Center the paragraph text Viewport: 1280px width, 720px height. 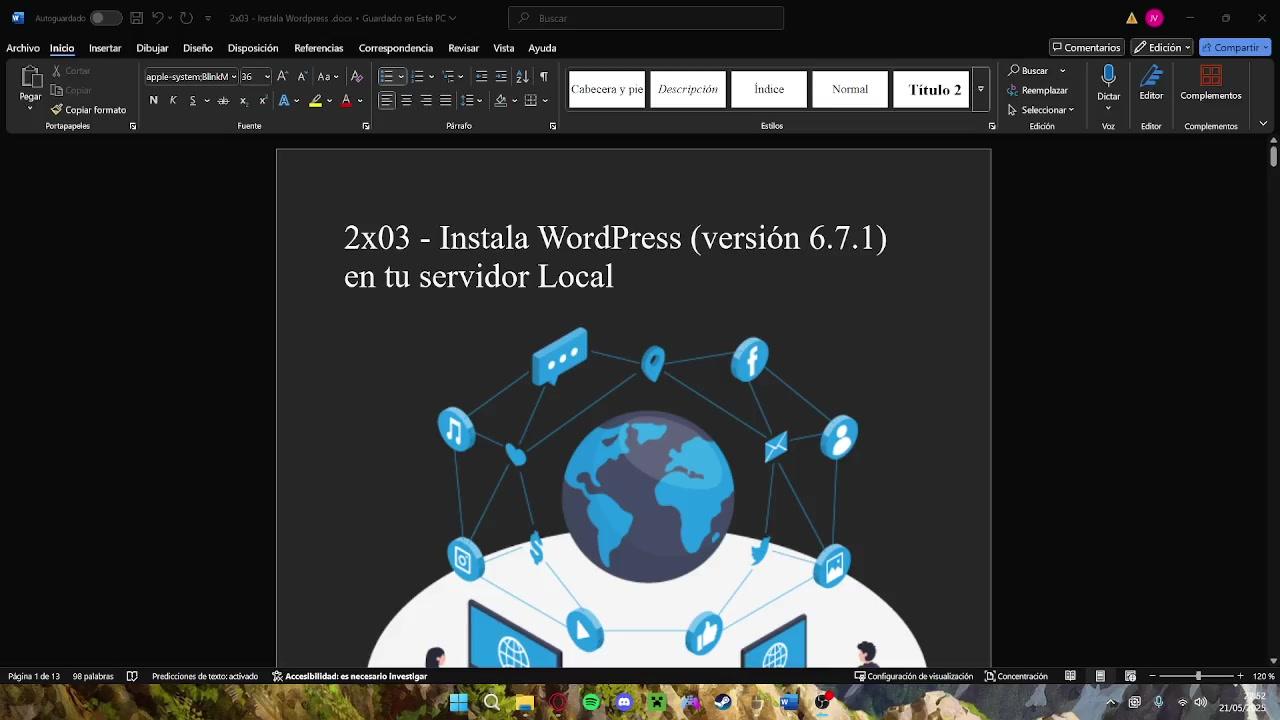click(x=406, y=100)
